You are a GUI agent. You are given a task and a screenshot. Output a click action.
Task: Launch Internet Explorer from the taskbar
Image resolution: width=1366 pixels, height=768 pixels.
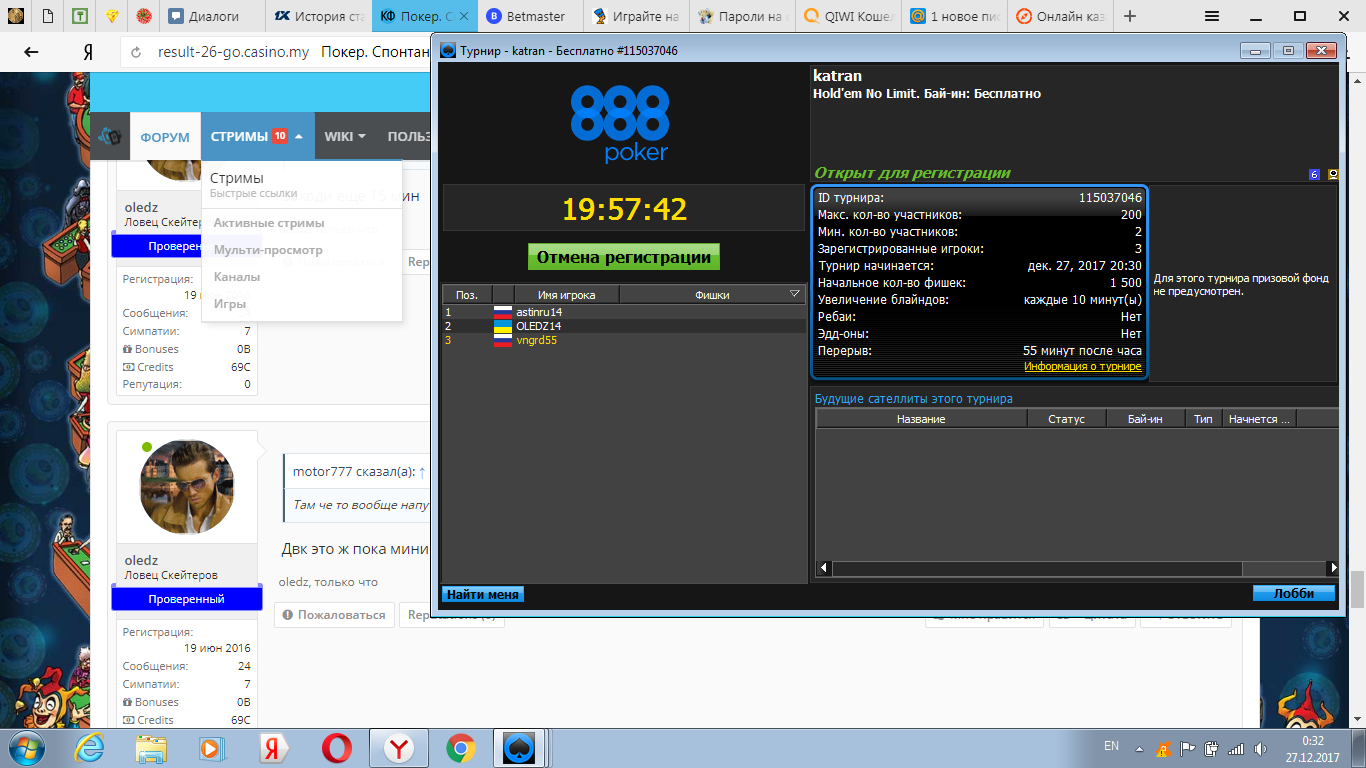pyautogui.click(x=91, y=748)
